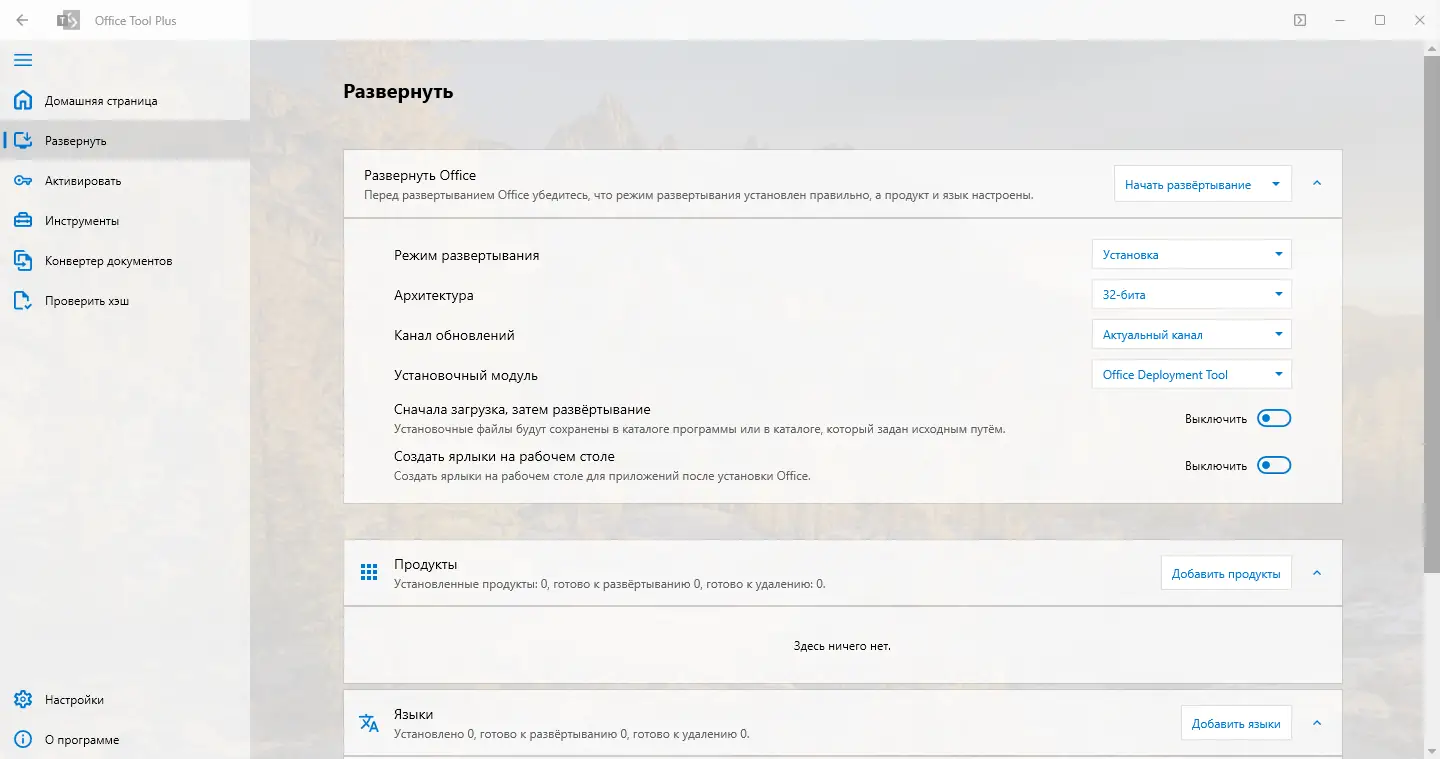
Task: Click the toolbox icon for Инструменты
Action: point(23,221)
